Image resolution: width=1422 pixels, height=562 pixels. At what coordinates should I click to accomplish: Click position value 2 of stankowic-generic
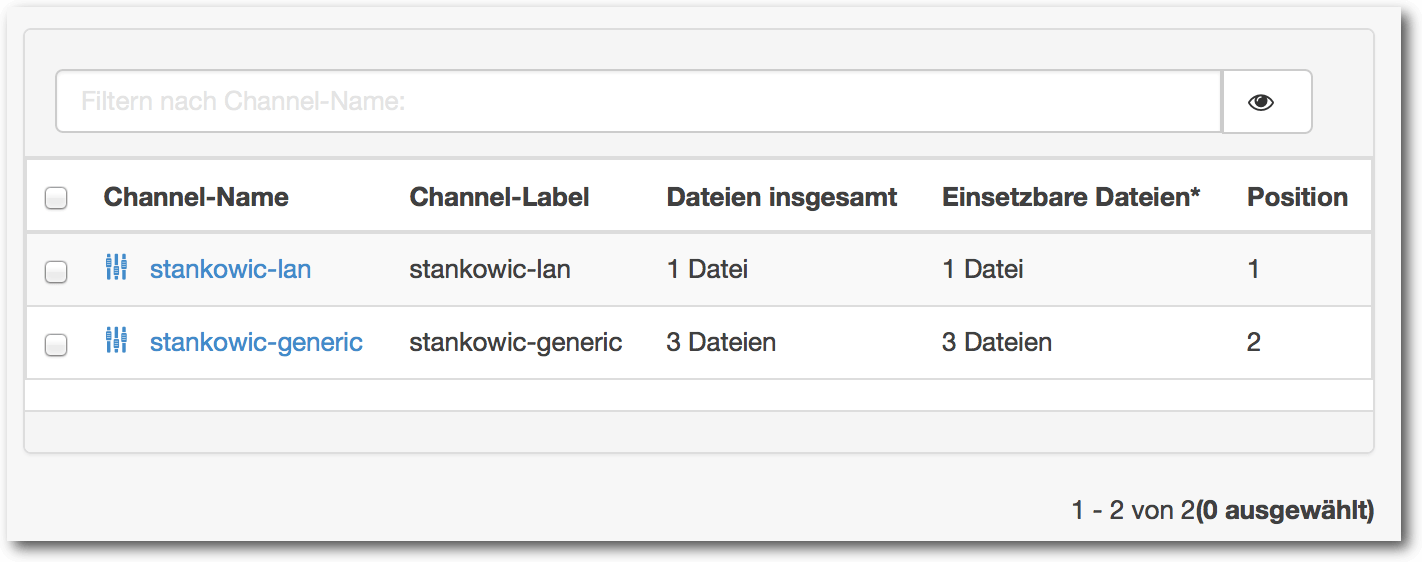pyautogui.click(x=1254, y=342)
